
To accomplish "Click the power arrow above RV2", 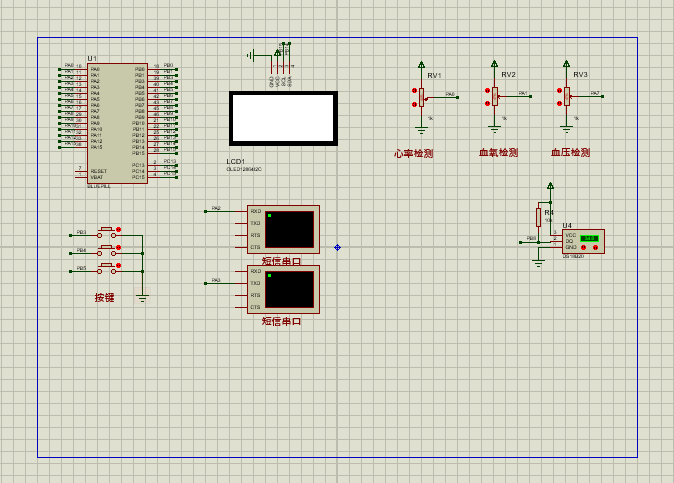I will (x=495, y=64).
